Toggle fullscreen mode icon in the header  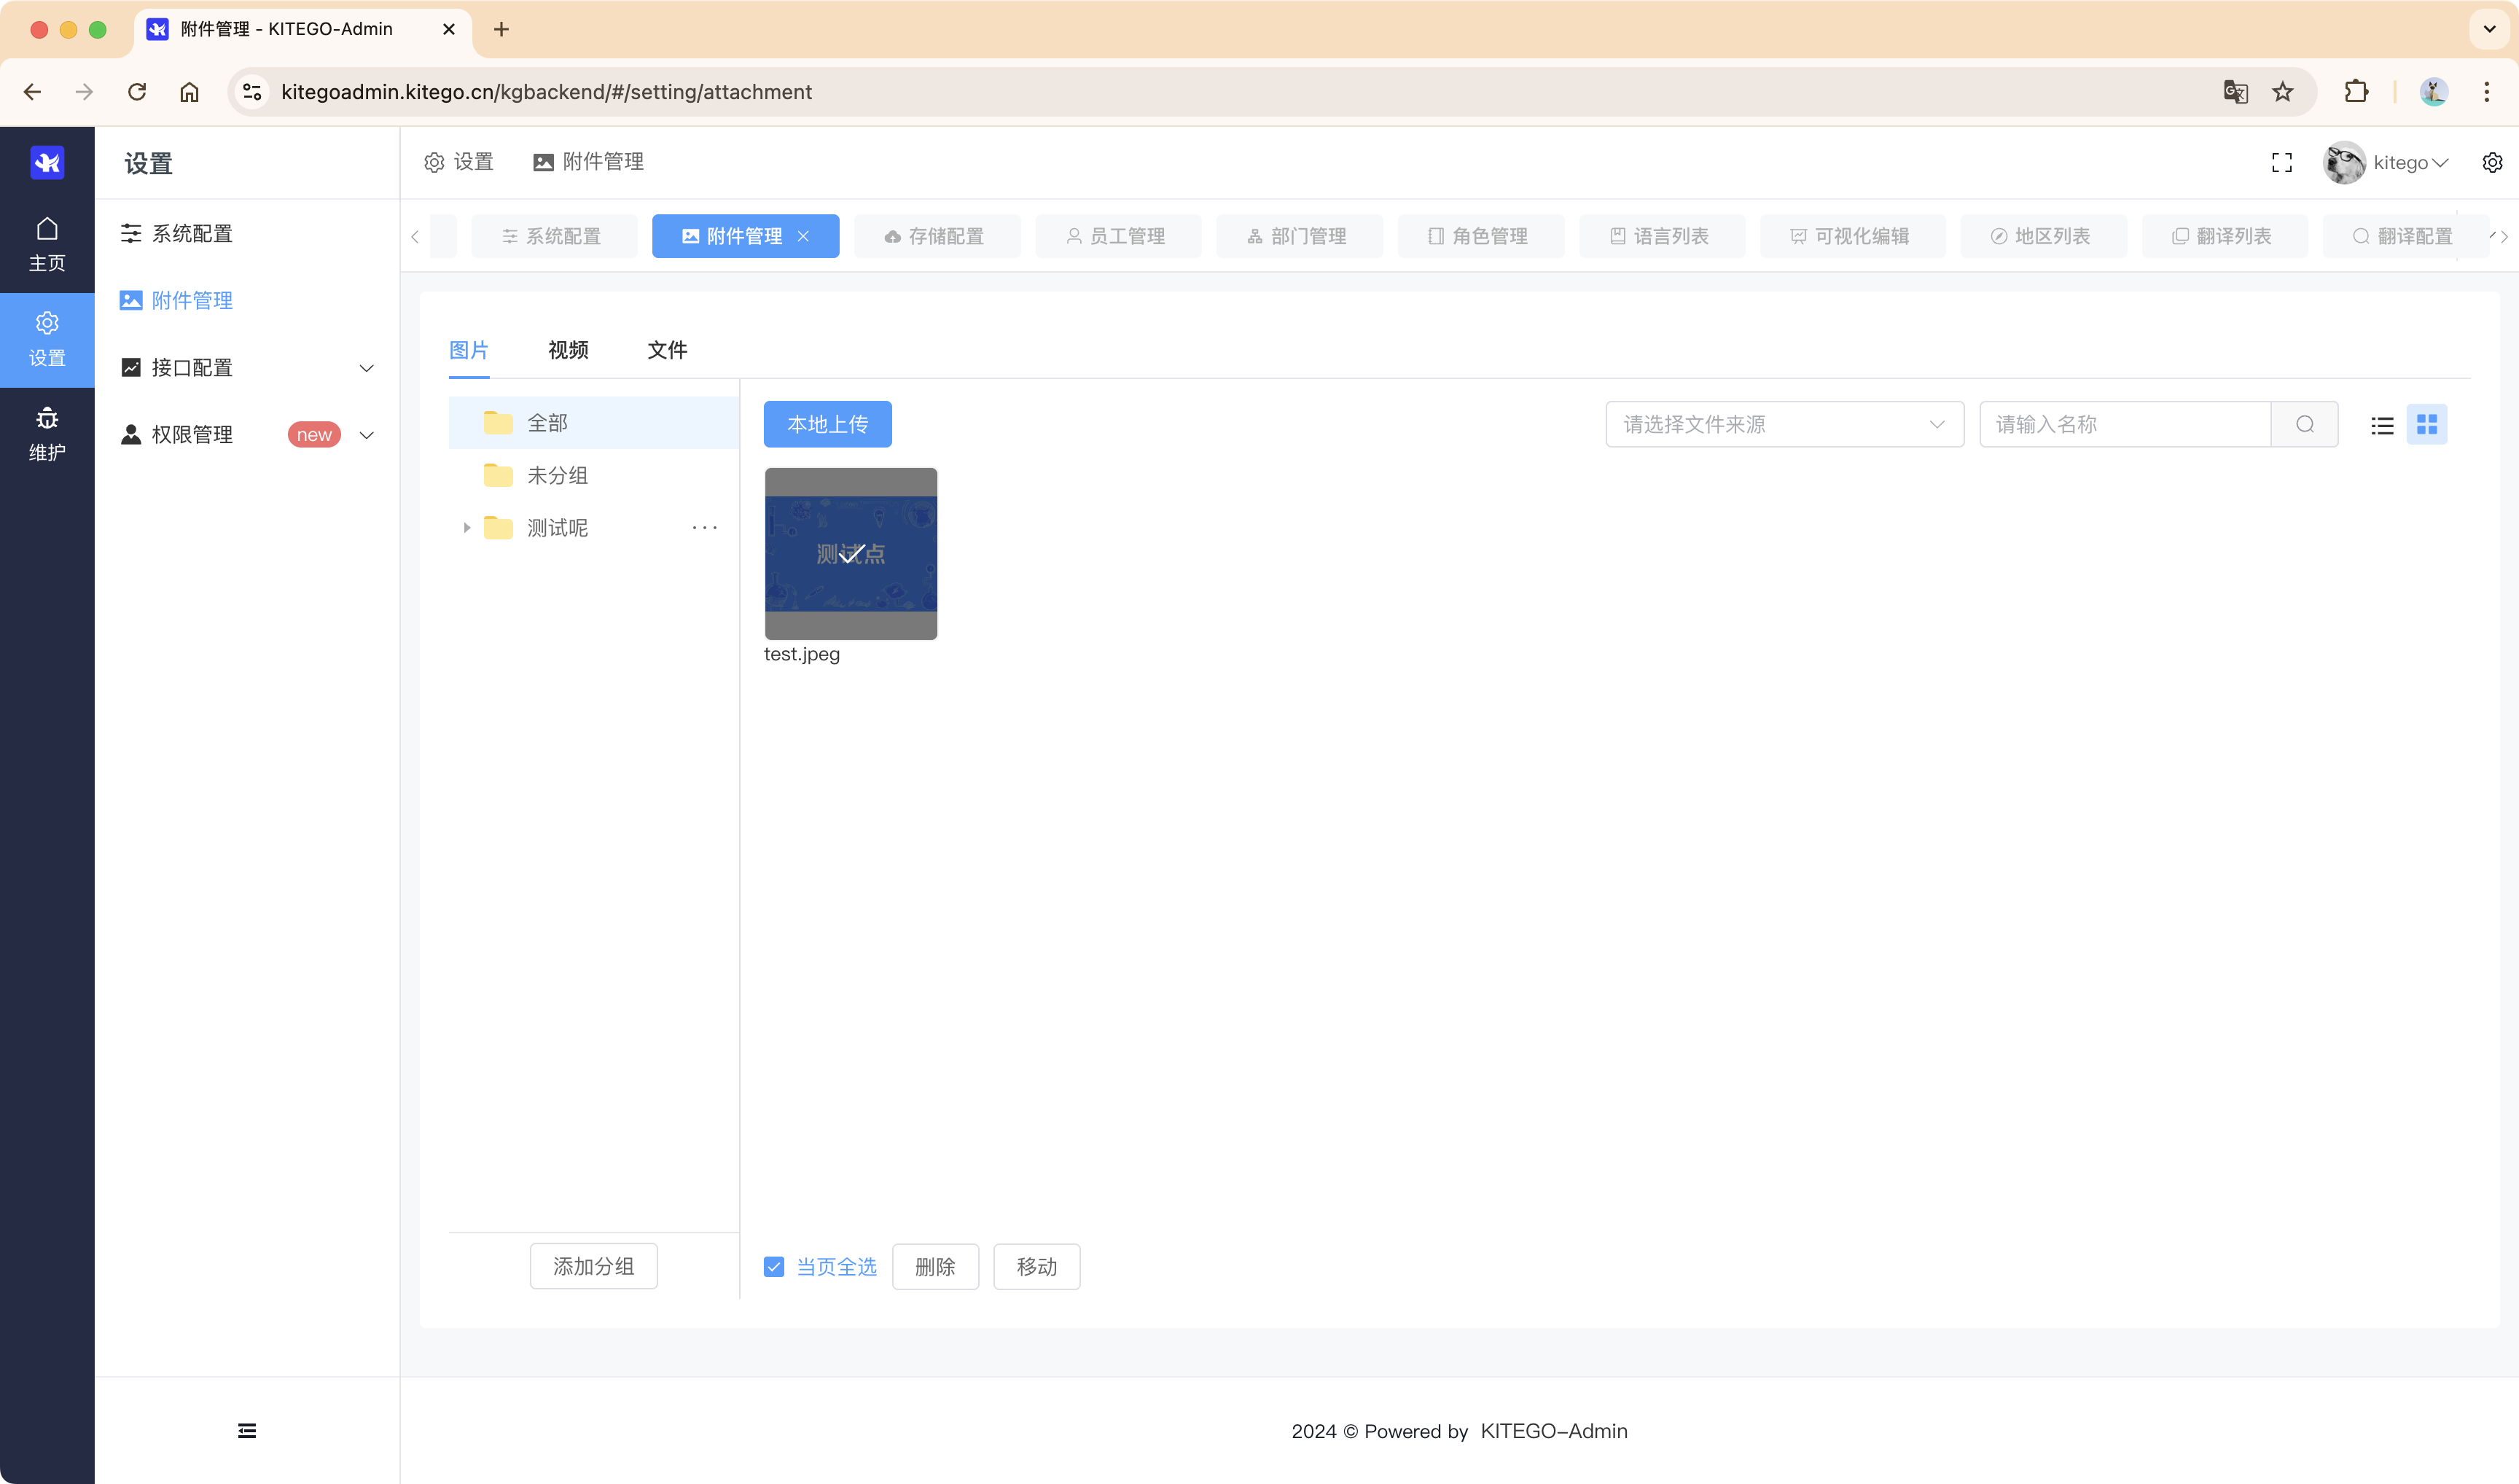pos(2281,162)
